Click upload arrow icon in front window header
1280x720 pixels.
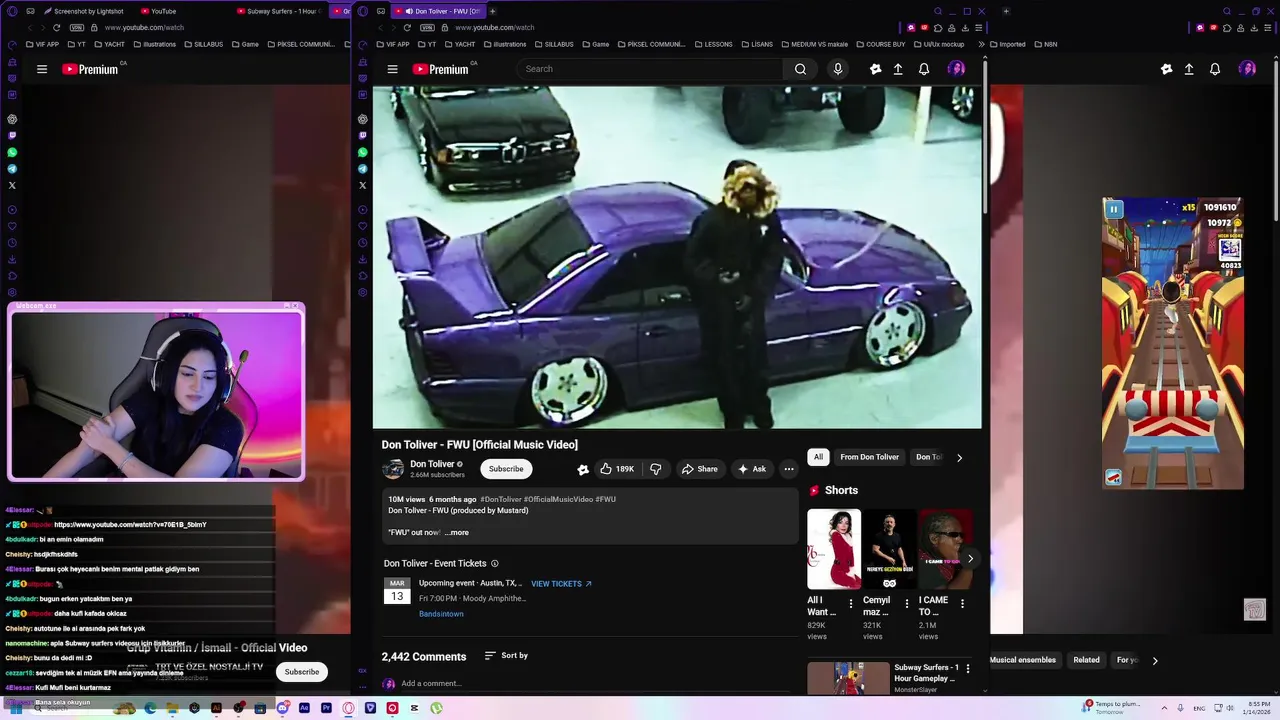[x=898, y=69]
